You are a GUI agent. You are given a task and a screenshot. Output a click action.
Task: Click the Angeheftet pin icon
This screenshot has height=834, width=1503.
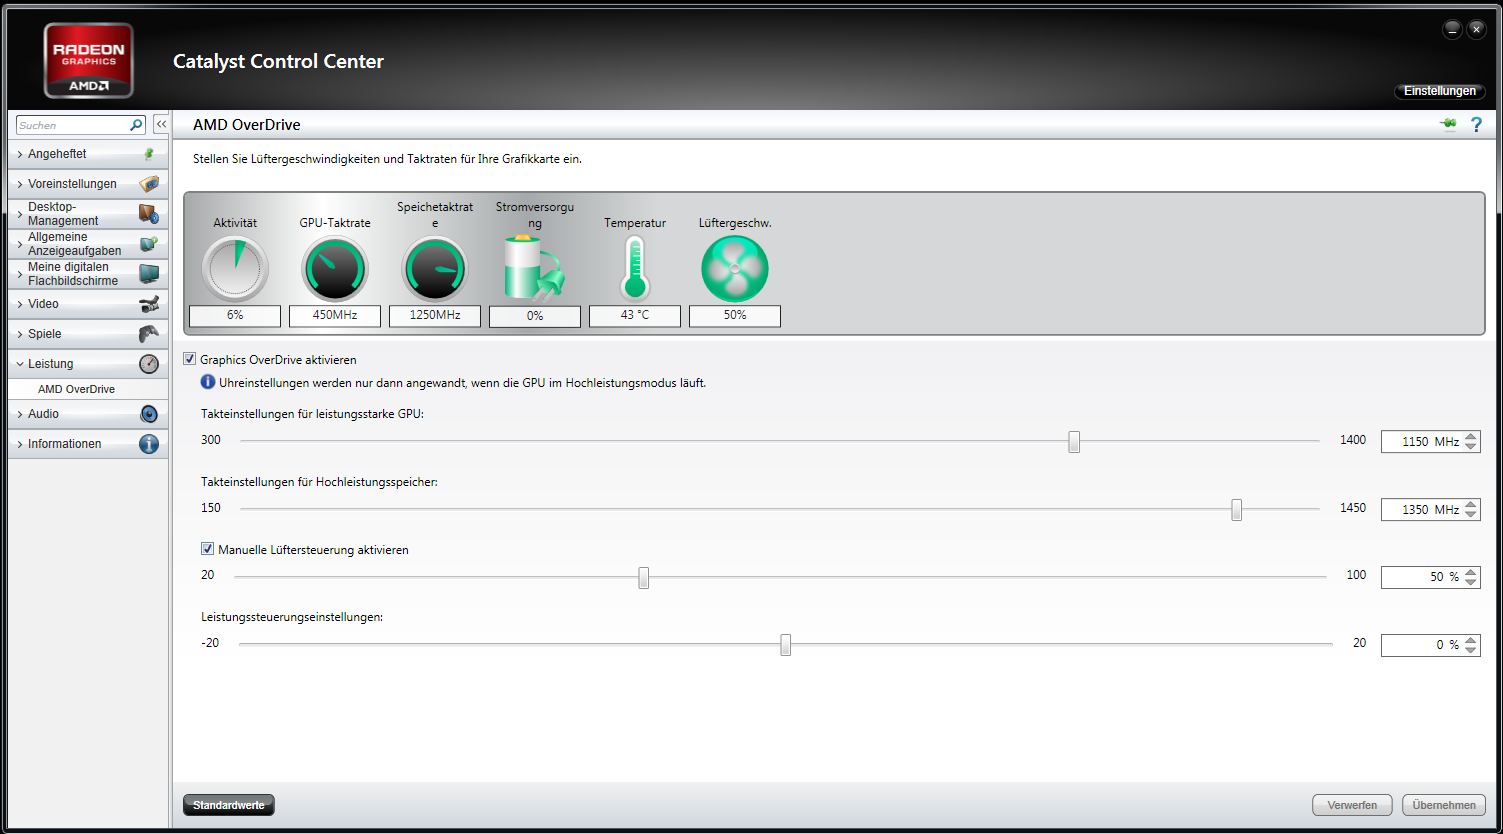pyautogui.click(x=149, y=154)
